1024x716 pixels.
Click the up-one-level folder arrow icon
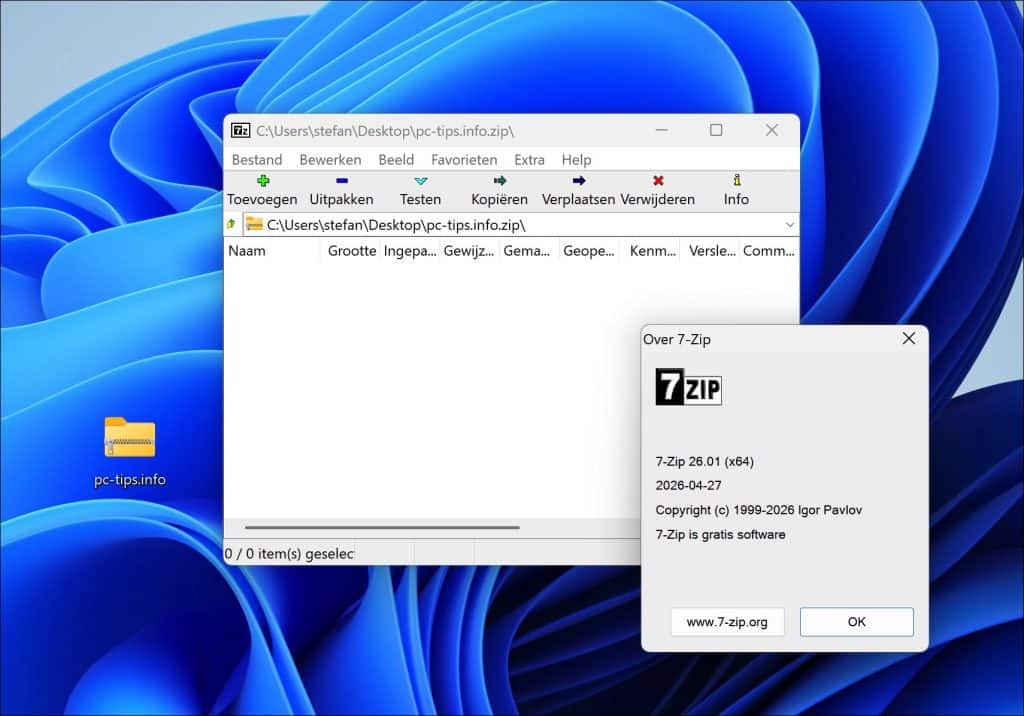[231, 224]
